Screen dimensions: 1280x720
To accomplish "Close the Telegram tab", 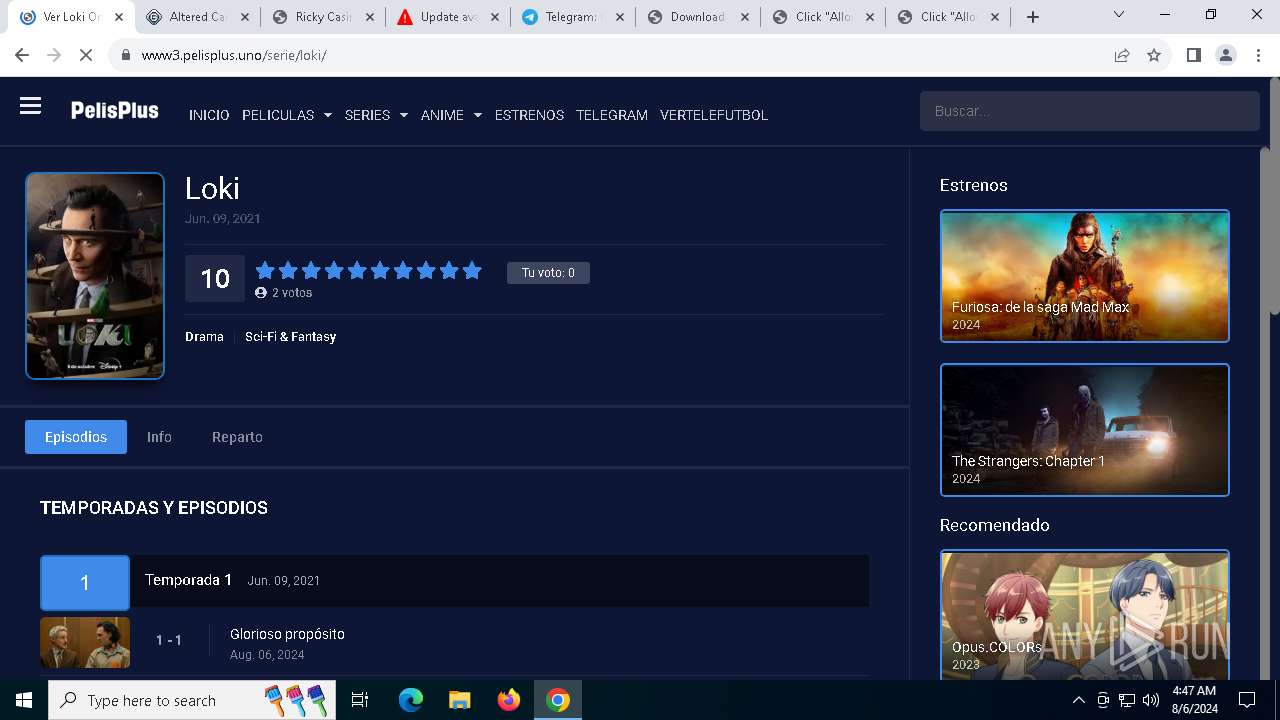I will pyautogui.click(x=618, y=17).
